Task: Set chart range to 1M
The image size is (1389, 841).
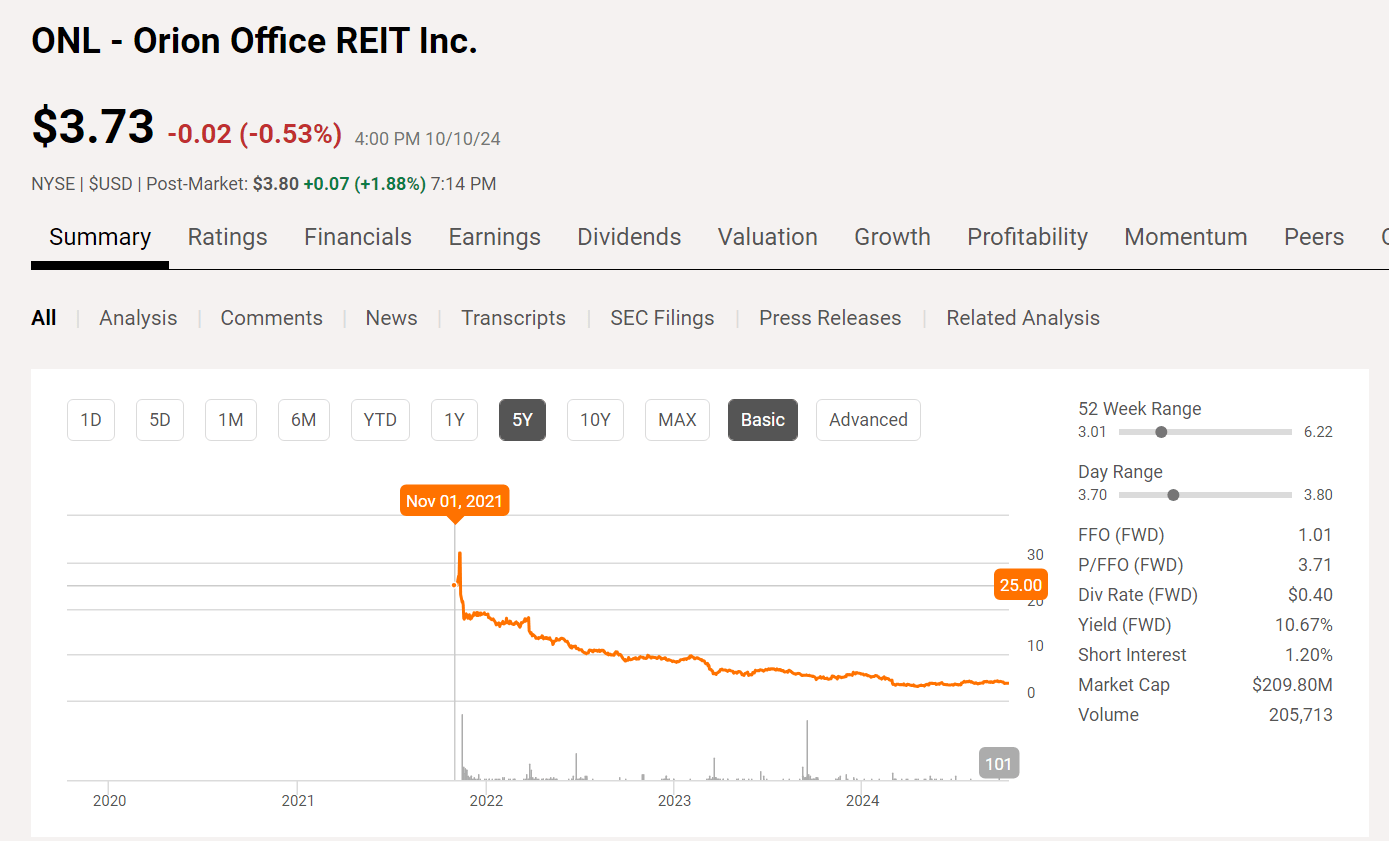Action: (230, 420)
